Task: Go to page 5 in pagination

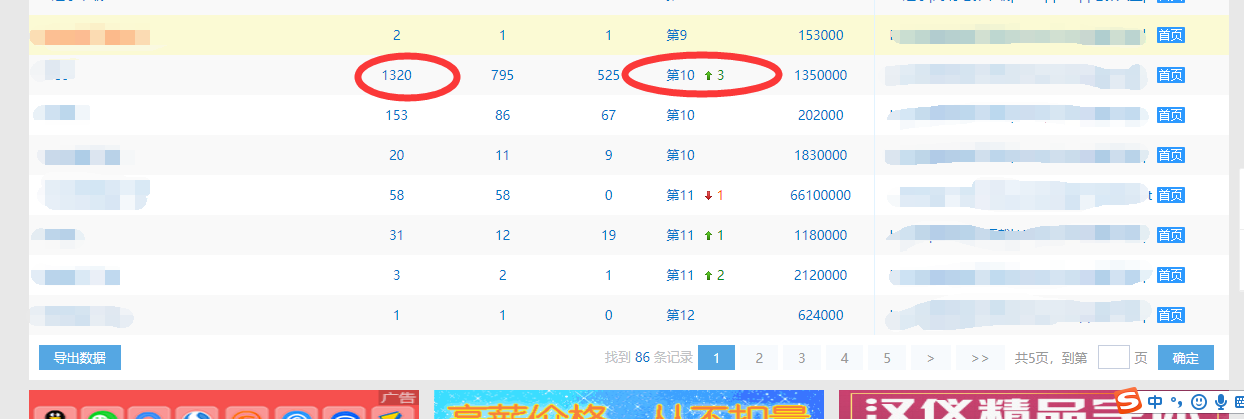Action: pos(888,358)
